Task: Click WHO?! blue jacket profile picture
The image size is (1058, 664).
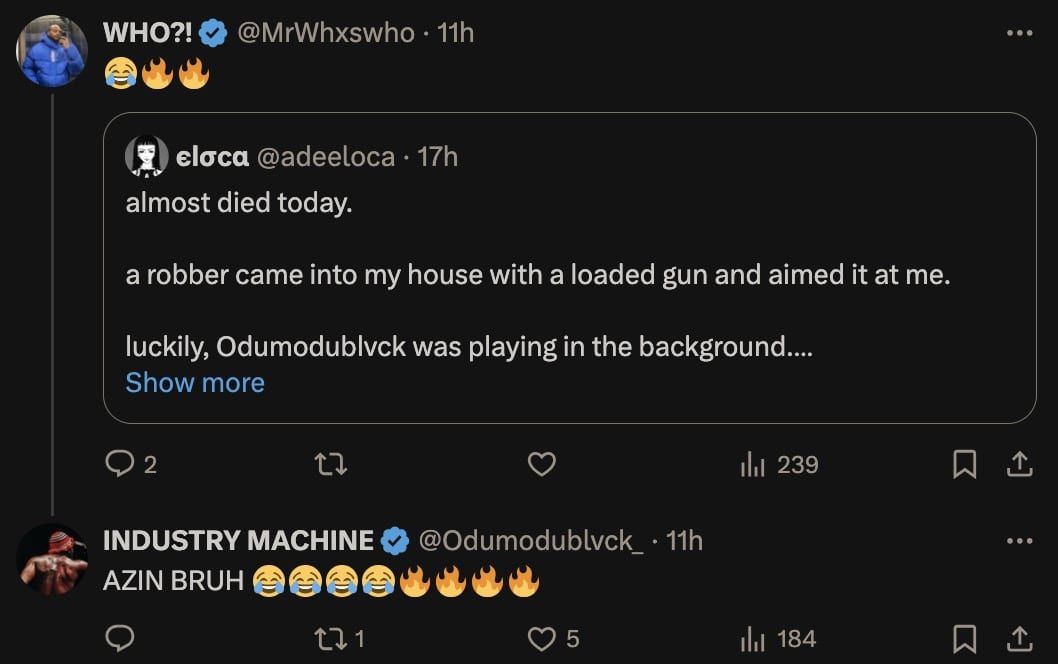Action: coord(51,51)
